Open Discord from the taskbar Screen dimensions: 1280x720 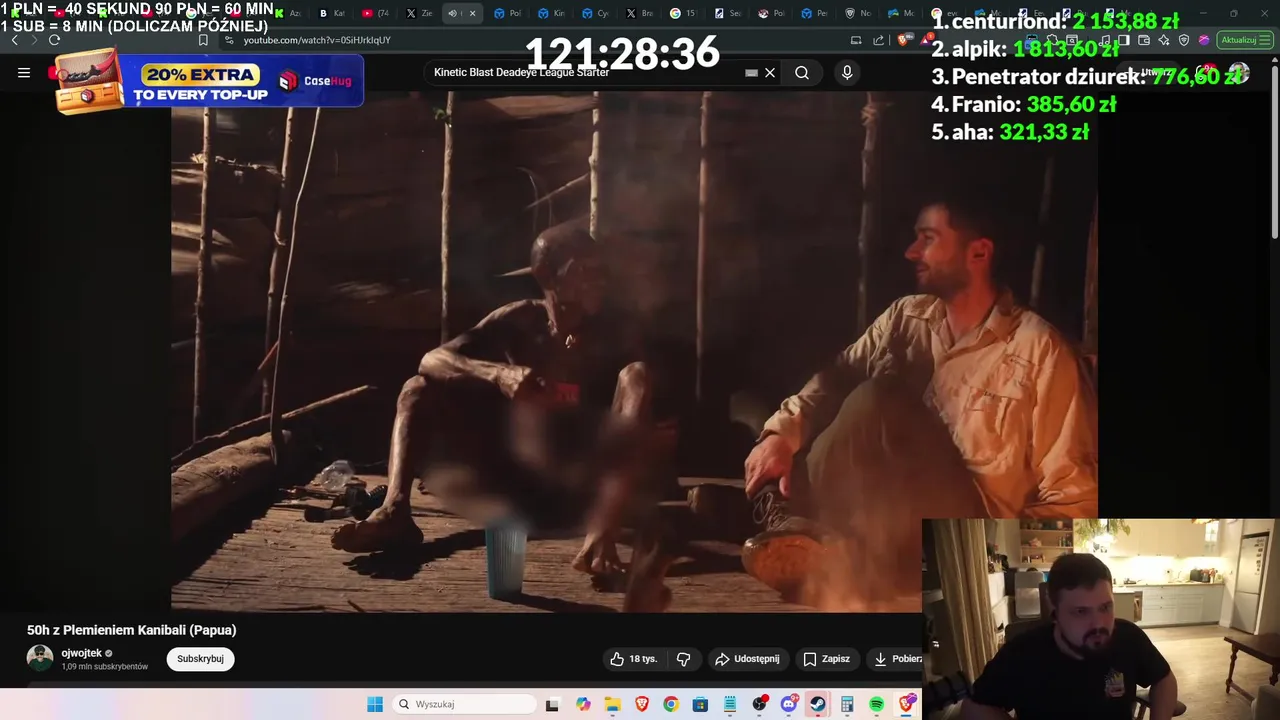pyautogui.click(x=789, y=704)
